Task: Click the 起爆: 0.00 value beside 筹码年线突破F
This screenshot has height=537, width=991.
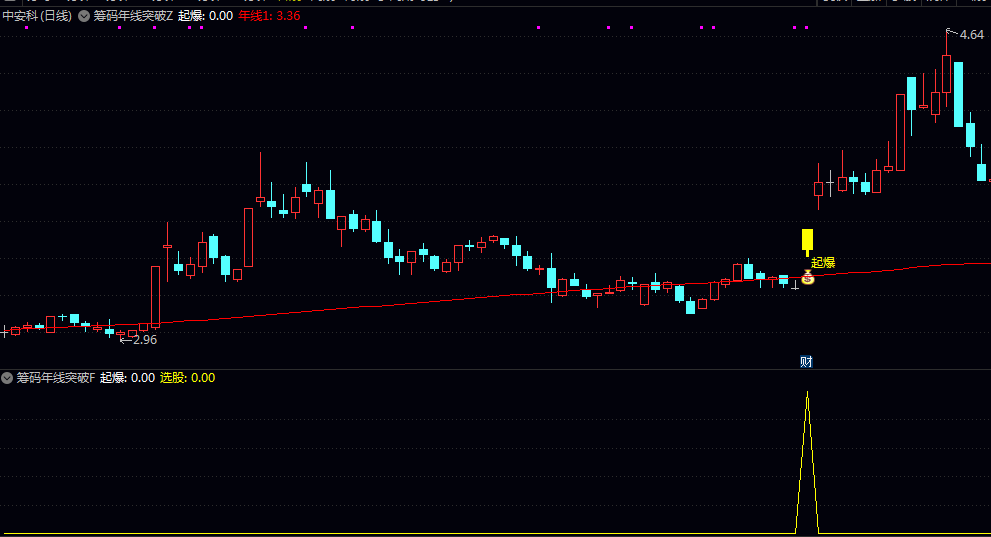Action: (127, 378)
